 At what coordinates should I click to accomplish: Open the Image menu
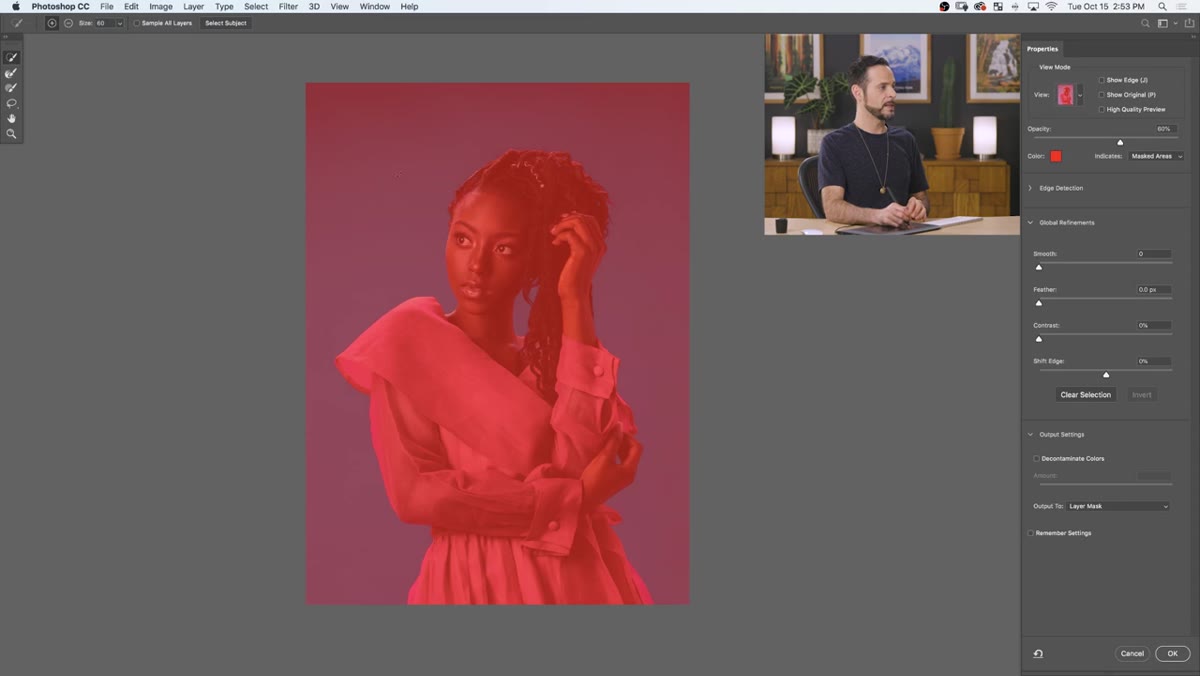point(161,6)
